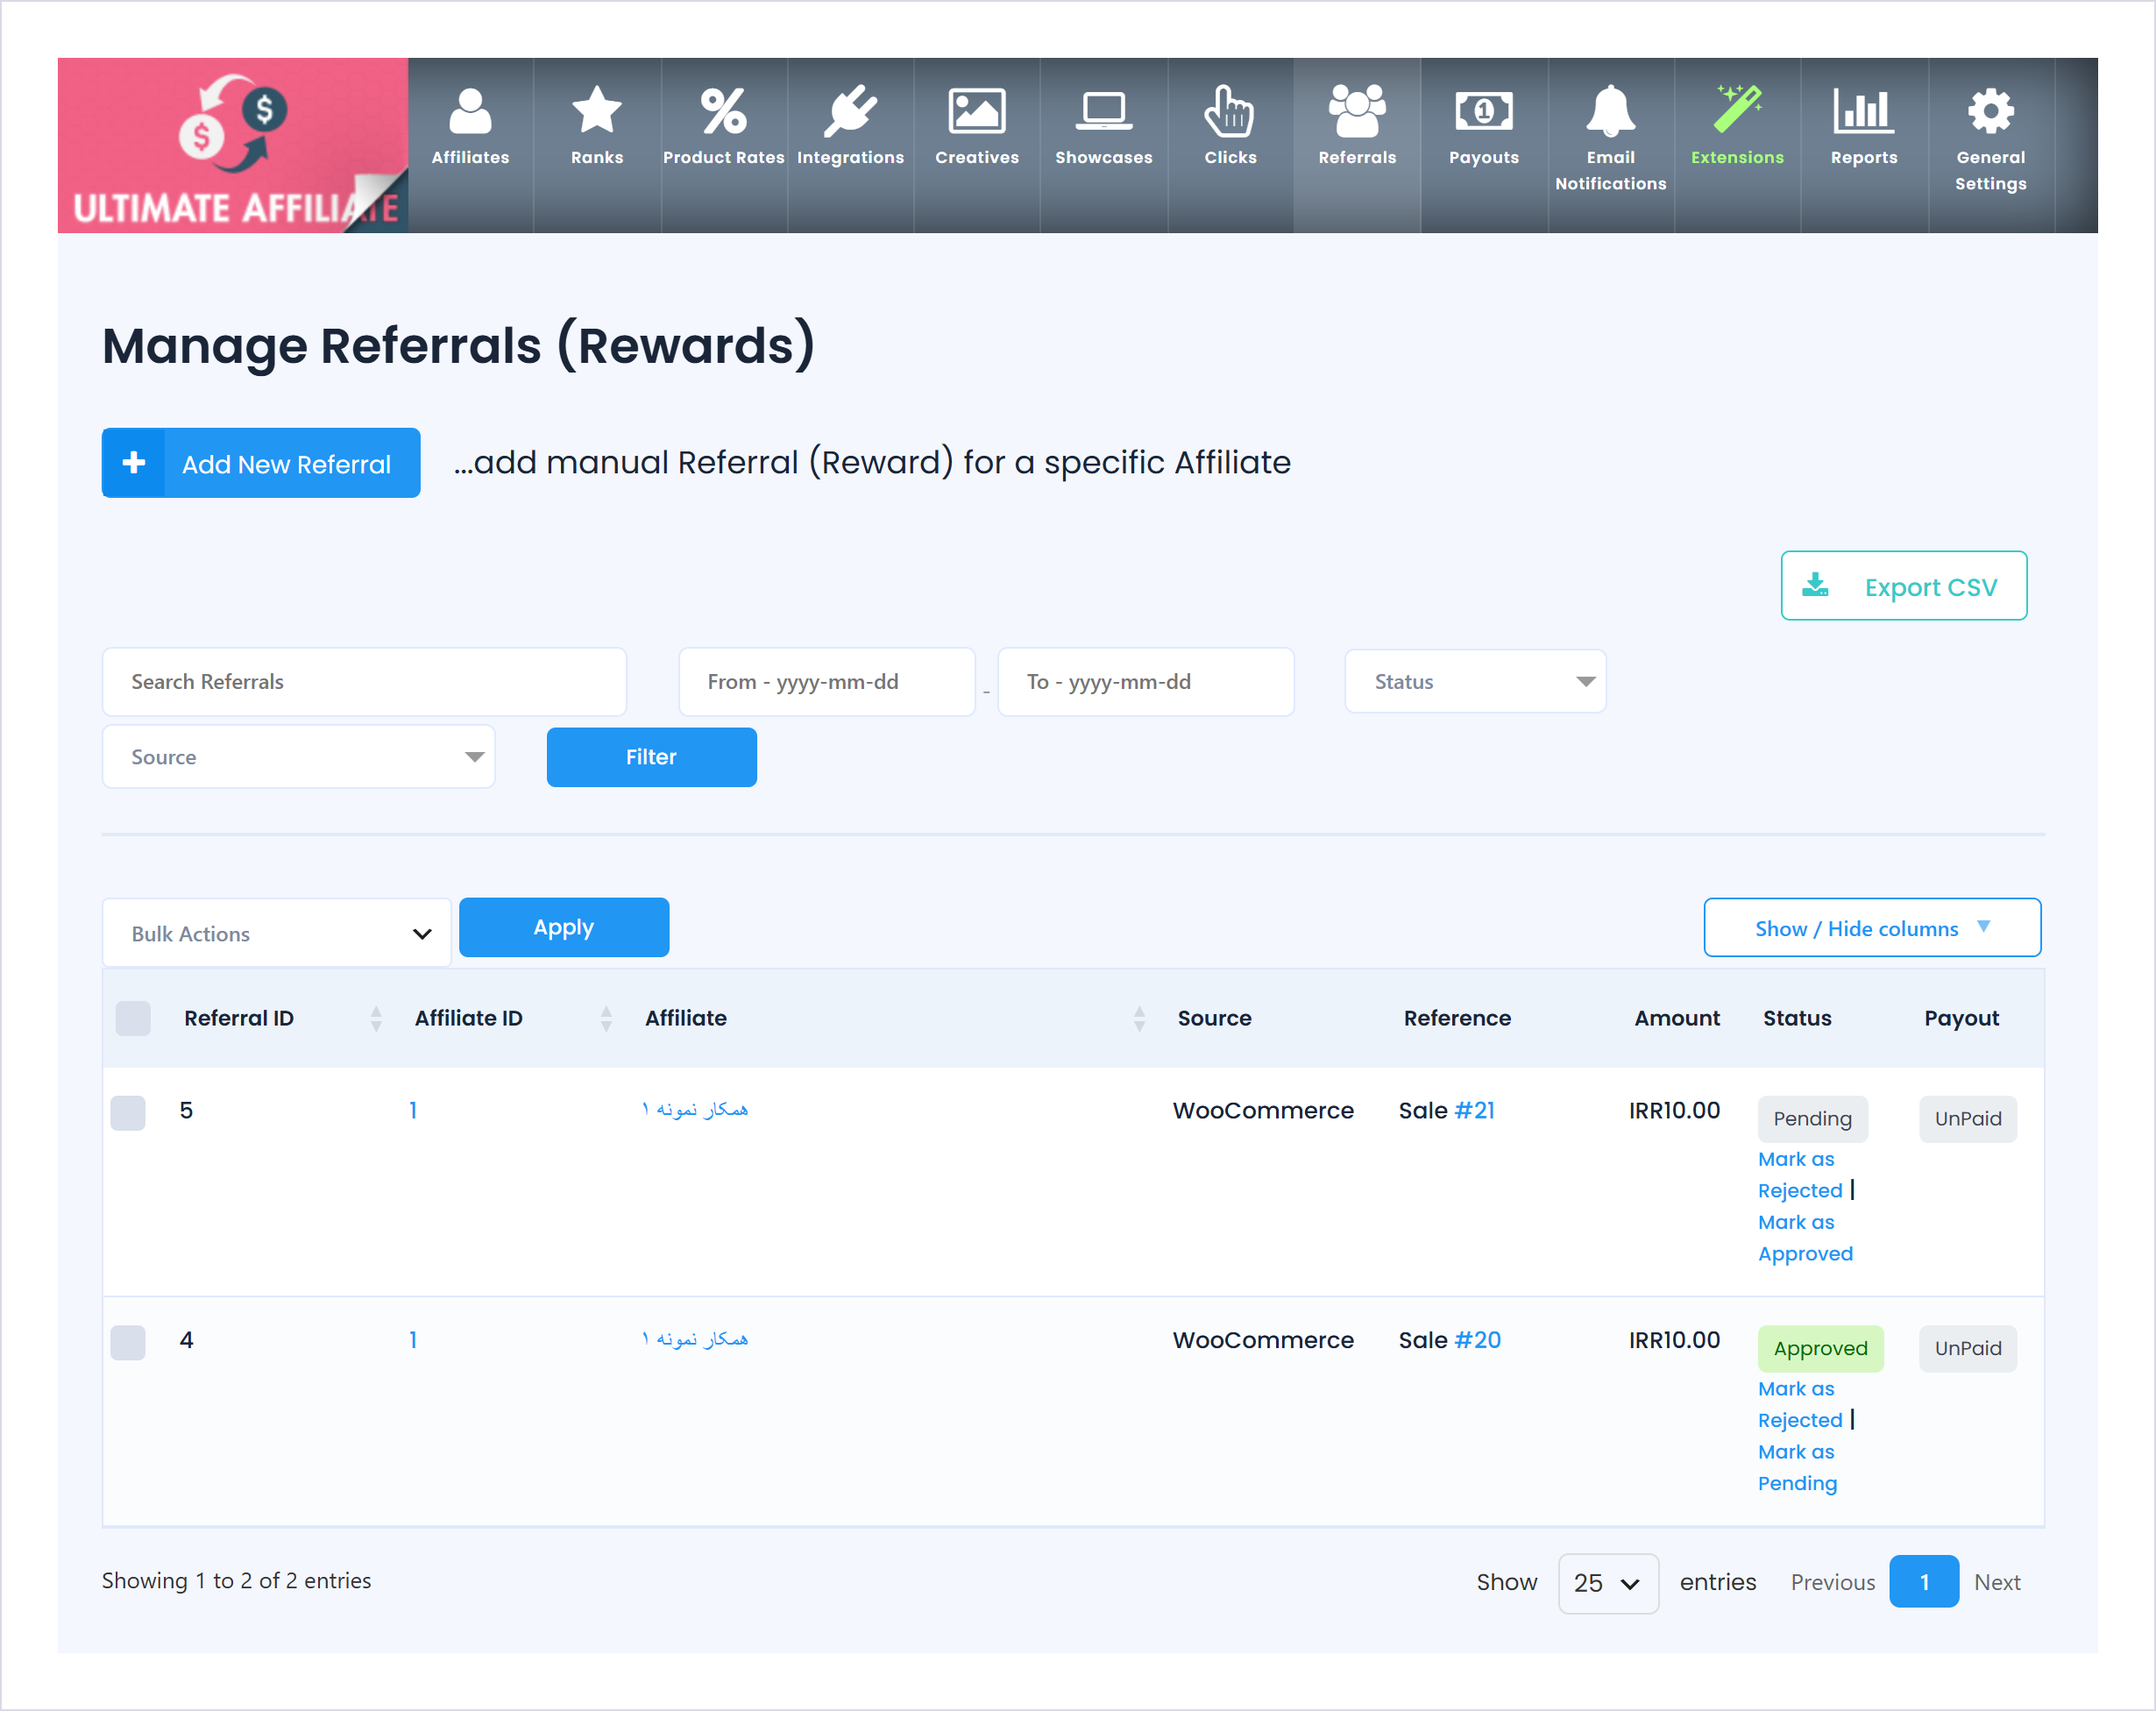Open the Creatives image icon
Viewport: 2156px width, 1711px height.
(x=977, y=110)
